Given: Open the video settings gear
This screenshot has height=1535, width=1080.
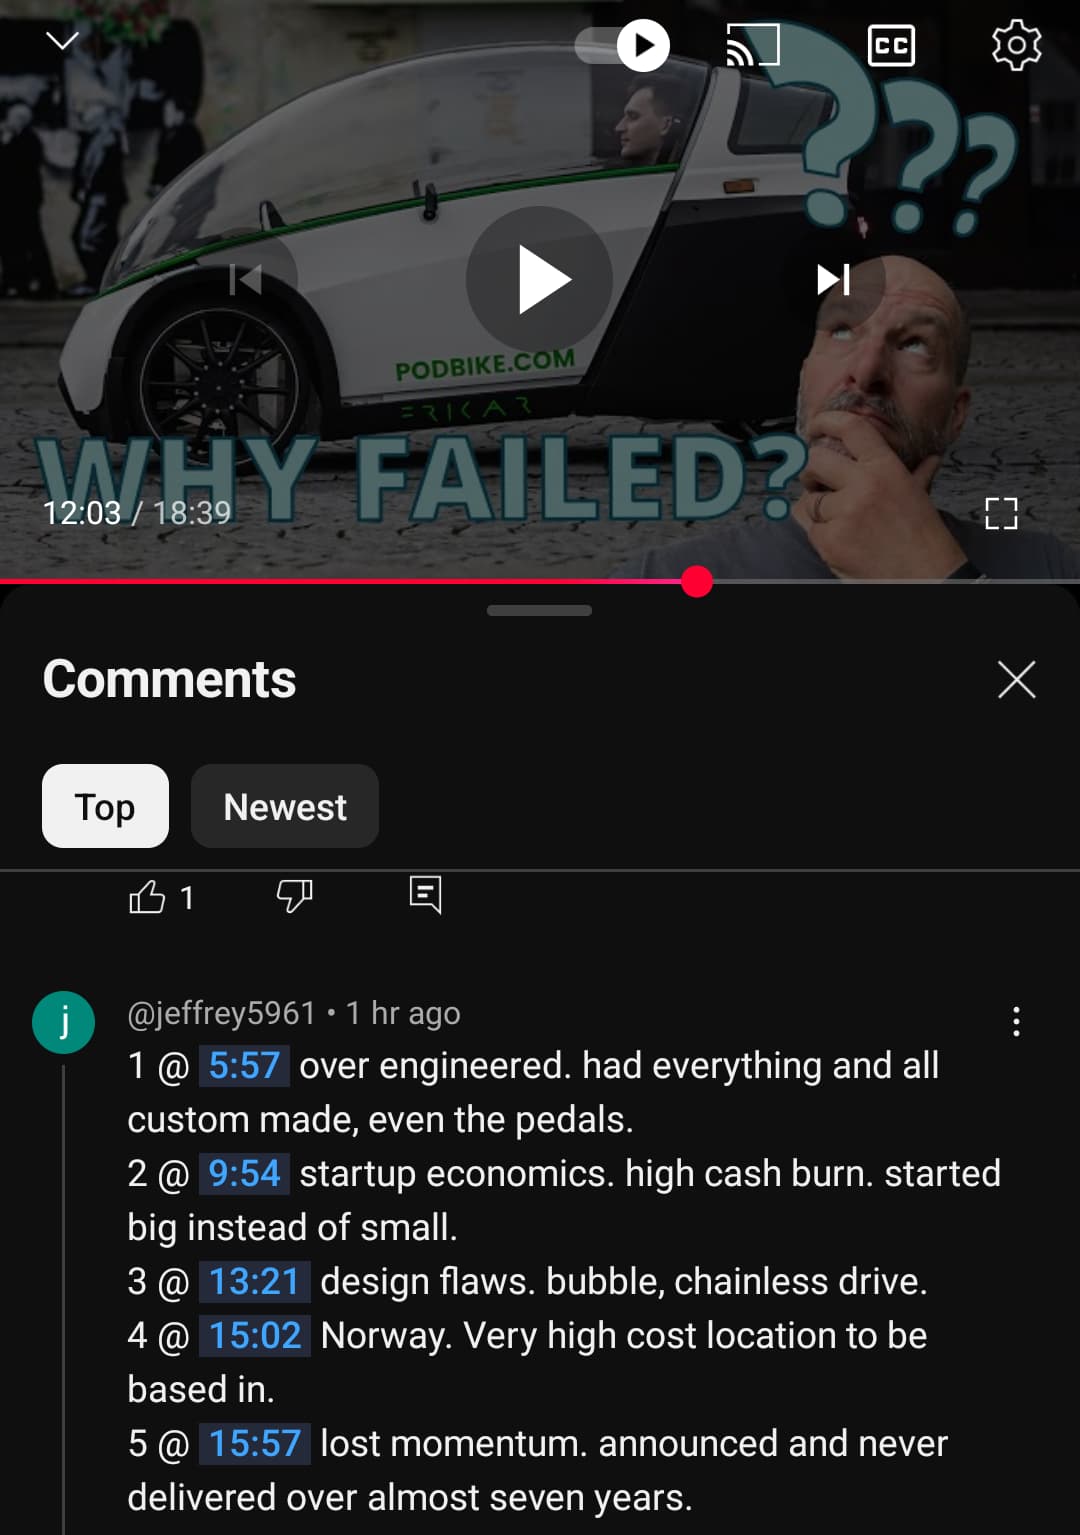Looking at the screenshot, I should 1016,46.
